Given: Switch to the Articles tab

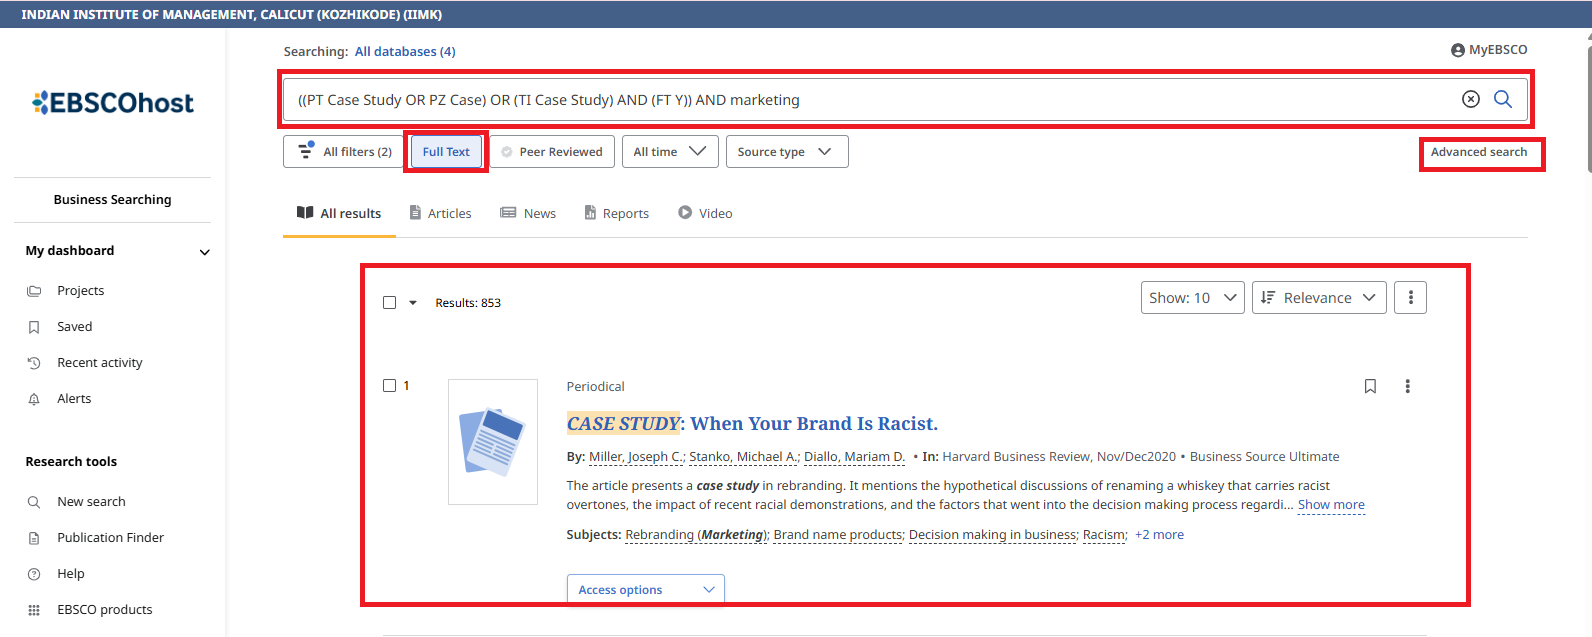Looking at the screenshot, I should tap(441, 213).
